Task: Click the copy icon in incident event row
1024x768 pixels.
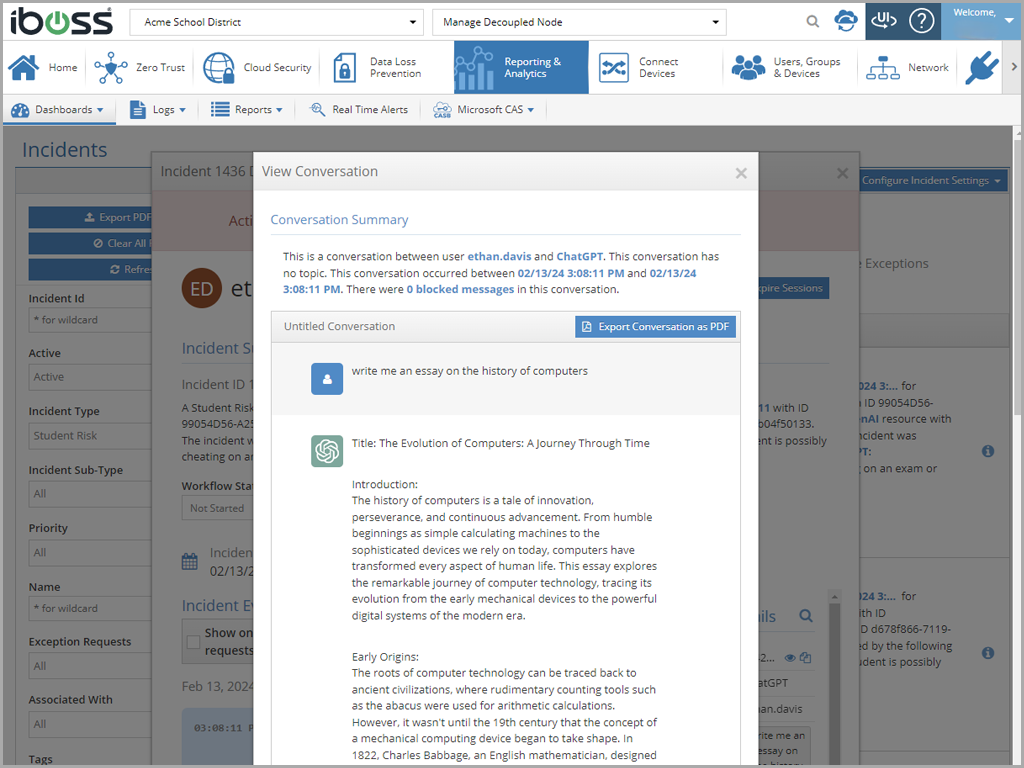Action: pyautogui.click(x=805, y=658)
